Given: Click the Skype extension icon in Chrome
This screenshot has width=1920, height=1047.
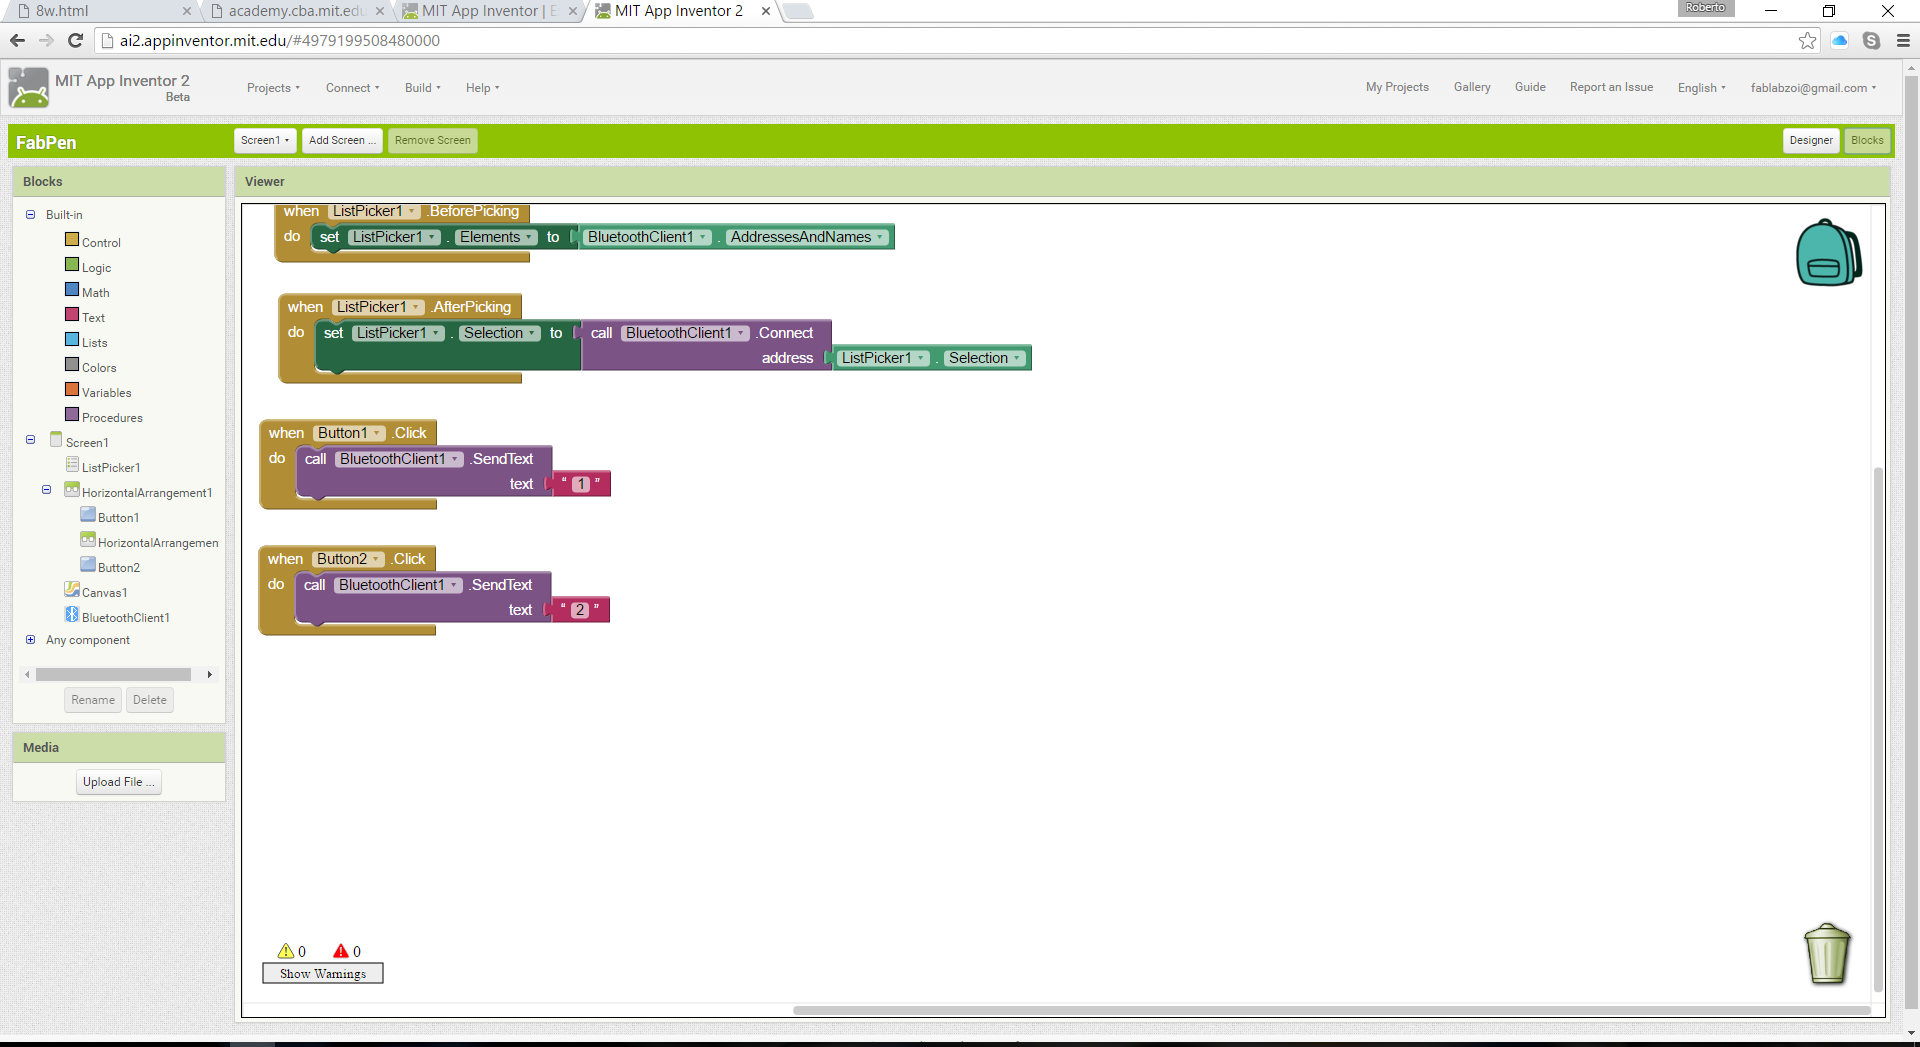Looking at the screenshot, I should 1871,40.
